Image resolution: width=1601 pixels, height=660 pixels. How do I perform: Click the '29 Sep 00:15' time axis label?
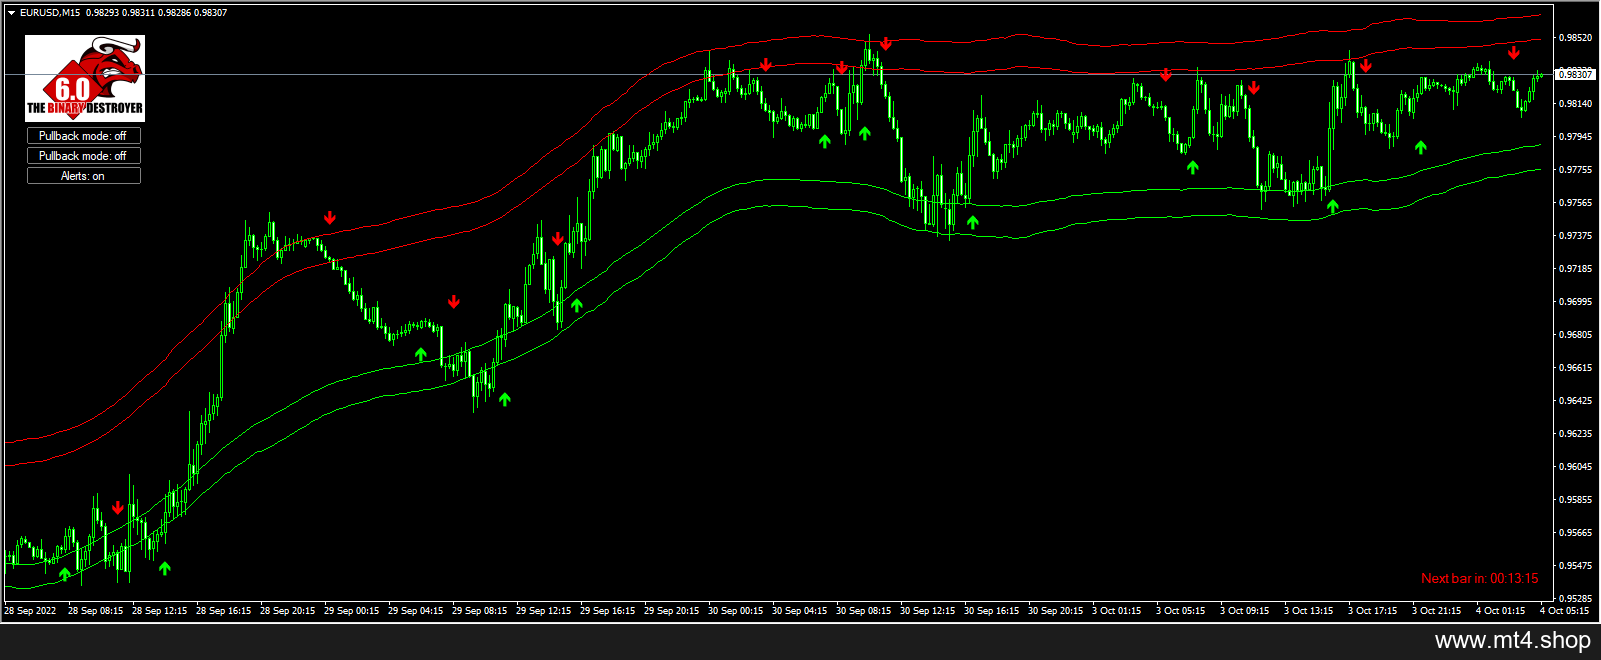[351, 611]
